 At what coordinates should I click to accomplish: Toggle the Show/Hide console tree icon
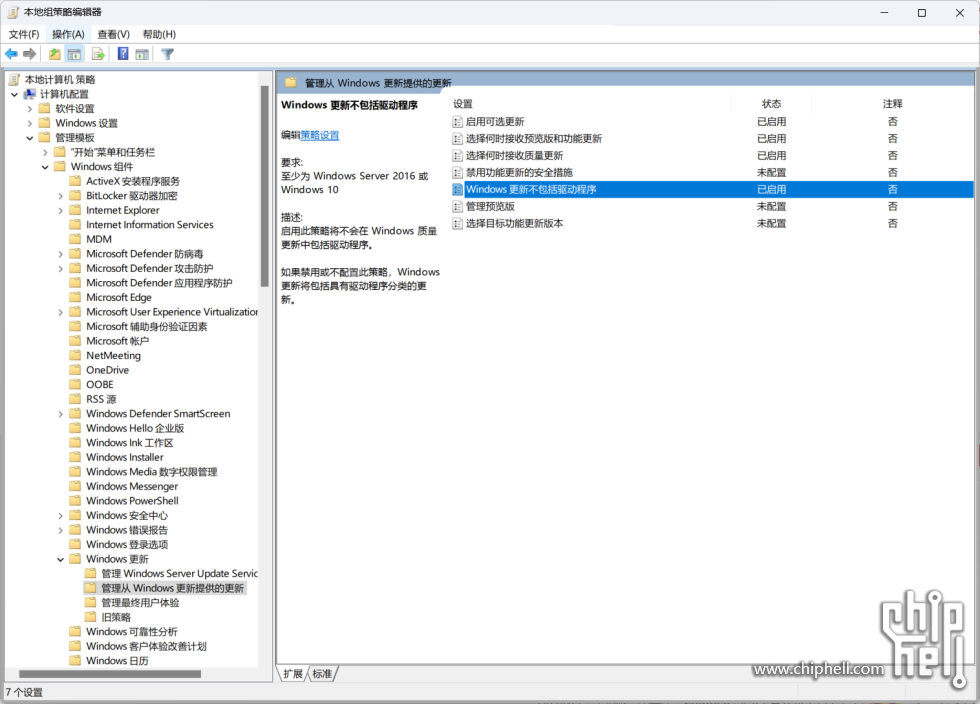coord(74,54)
